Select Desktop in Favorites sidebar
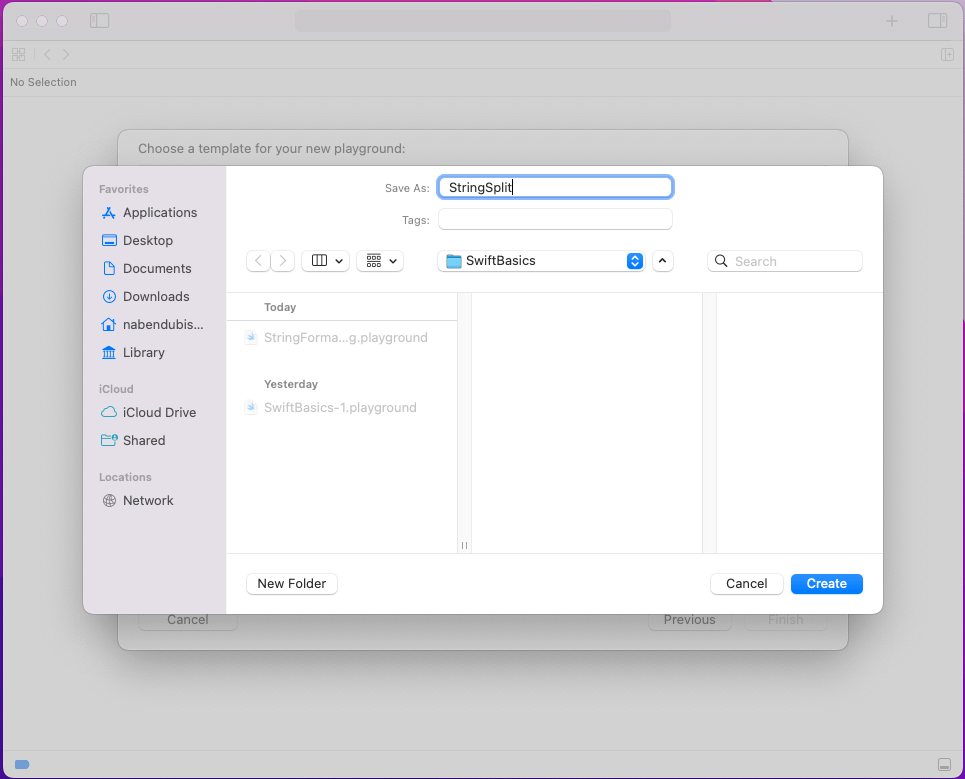This screenshot has width=965, height=779. click(x=147, y=241)
